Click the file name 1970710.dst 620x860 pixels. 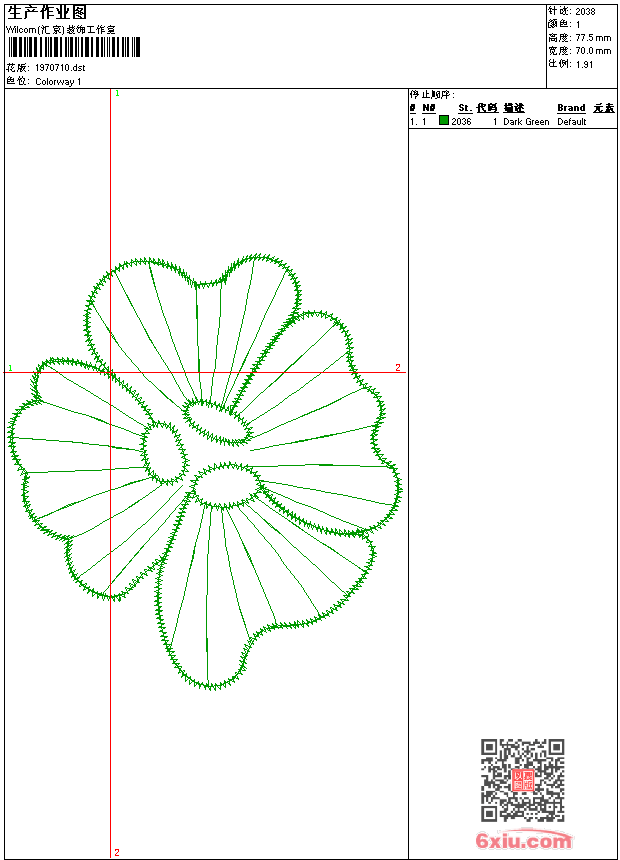pos(60,67)
